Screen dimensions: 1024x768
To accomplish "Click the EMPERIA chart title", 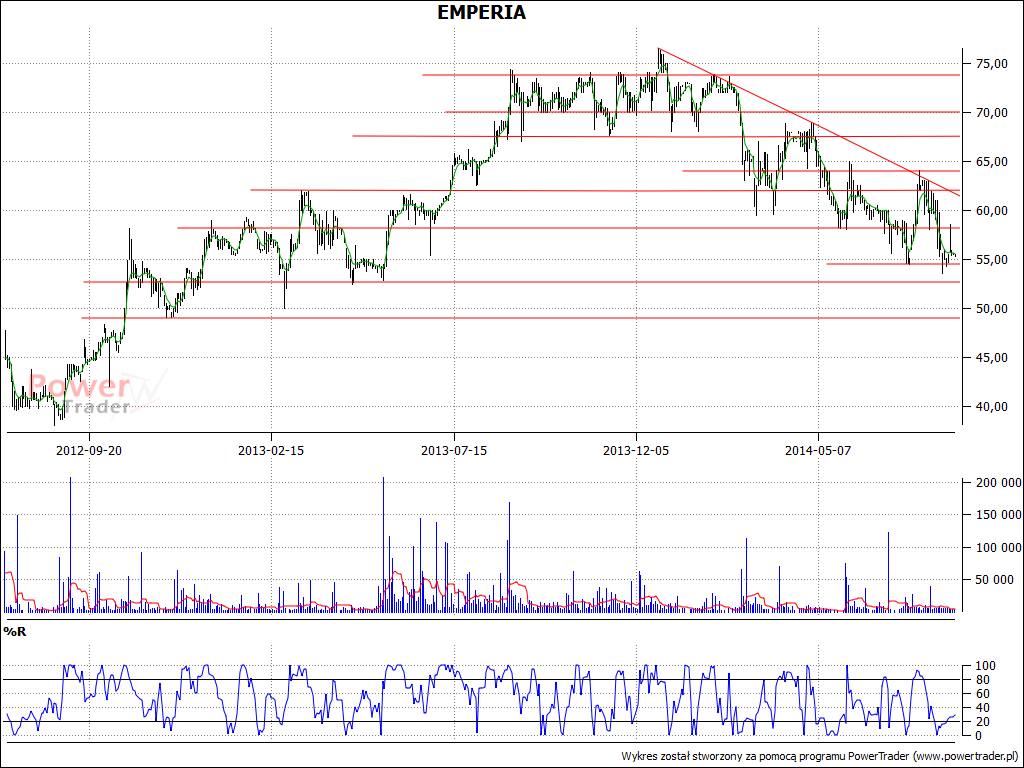I will (481, 12).
